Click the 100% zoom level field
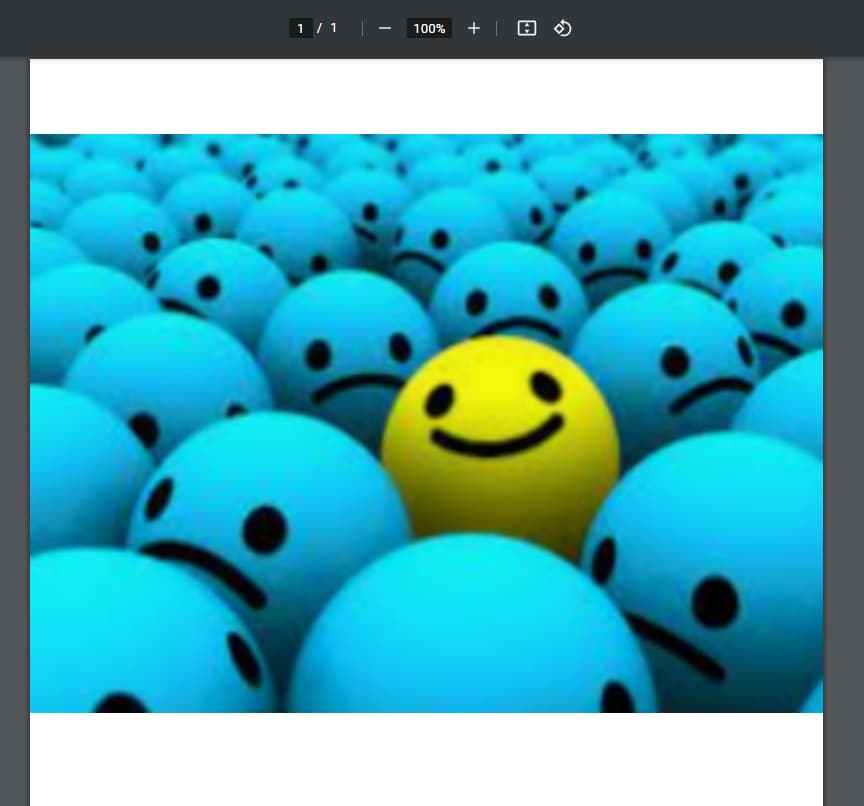Viewport: 864px width, 806px height. click(x=429, y=28)
